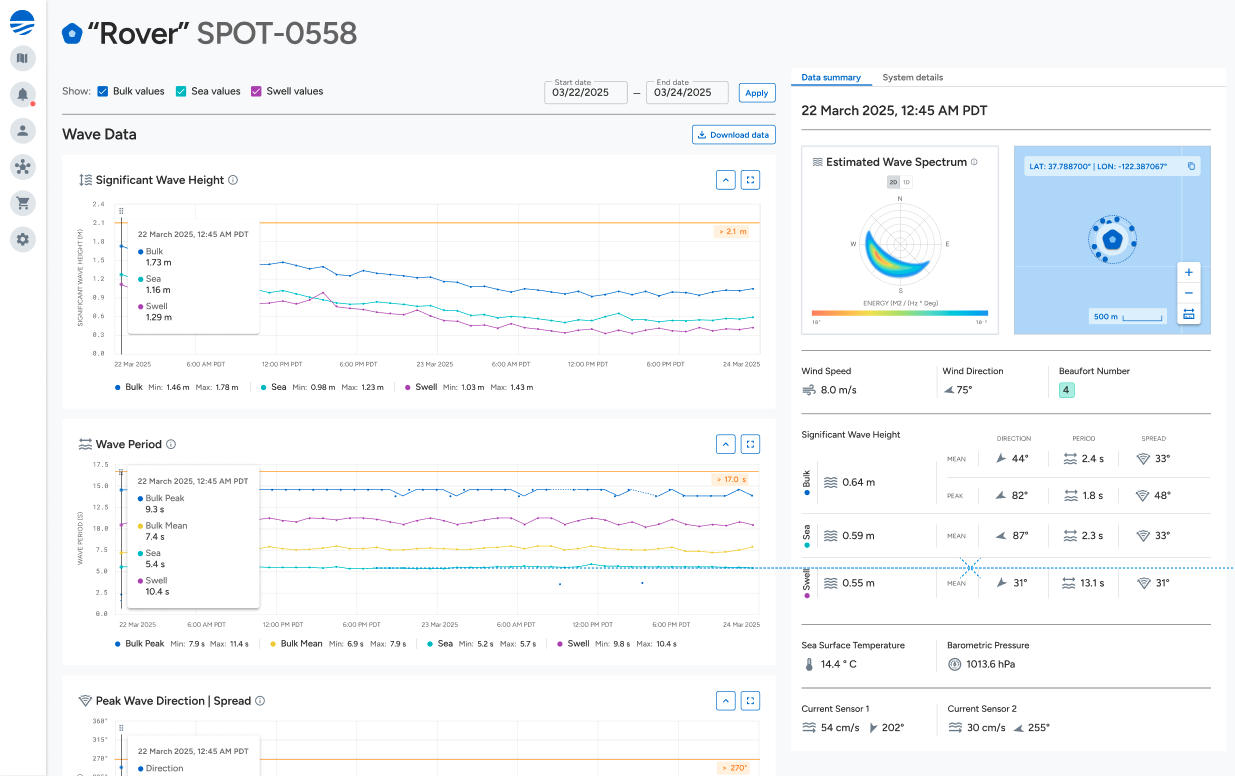Expand Wave Period chart to fullscreen
The width and height of the screenshot is (1235, 776).
click(751, 444)
